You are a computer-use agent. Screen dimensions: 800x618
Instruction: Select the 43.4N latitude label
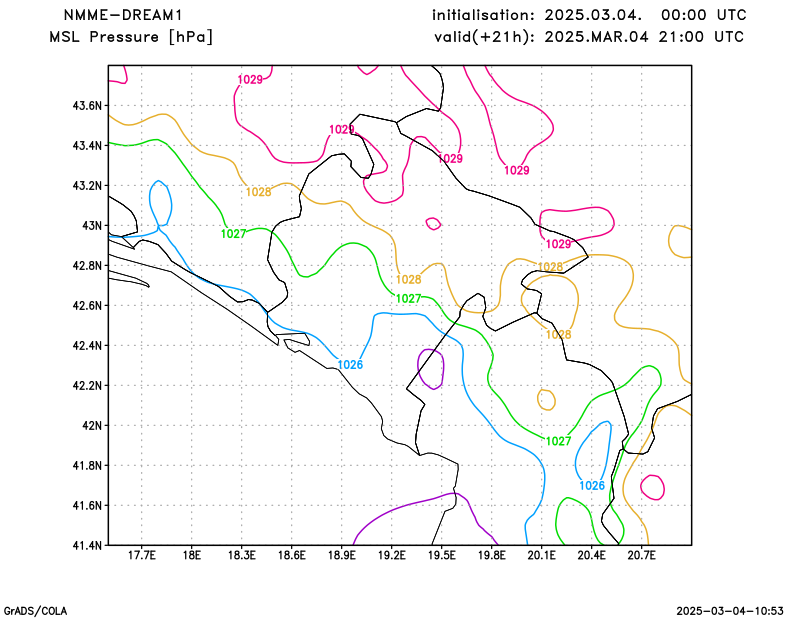click(x=87, y=145)
